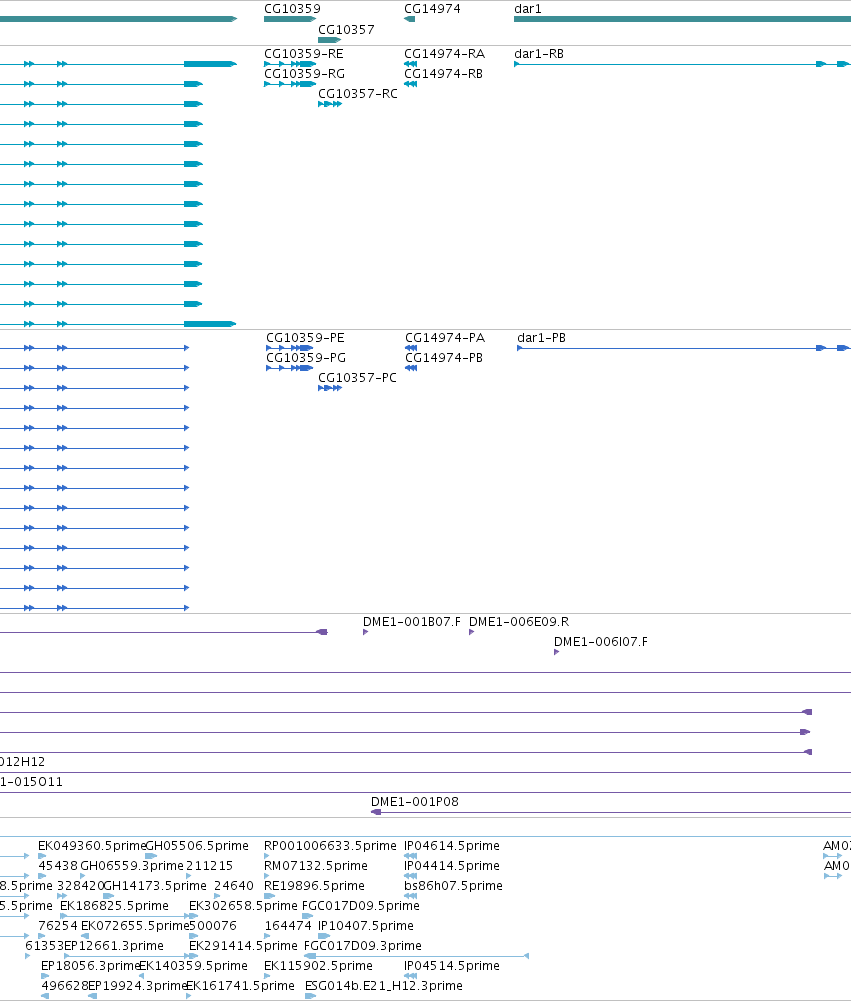851x1001 pixels.
Task: Select transcript label CG14974-RA
Action: 444,54
